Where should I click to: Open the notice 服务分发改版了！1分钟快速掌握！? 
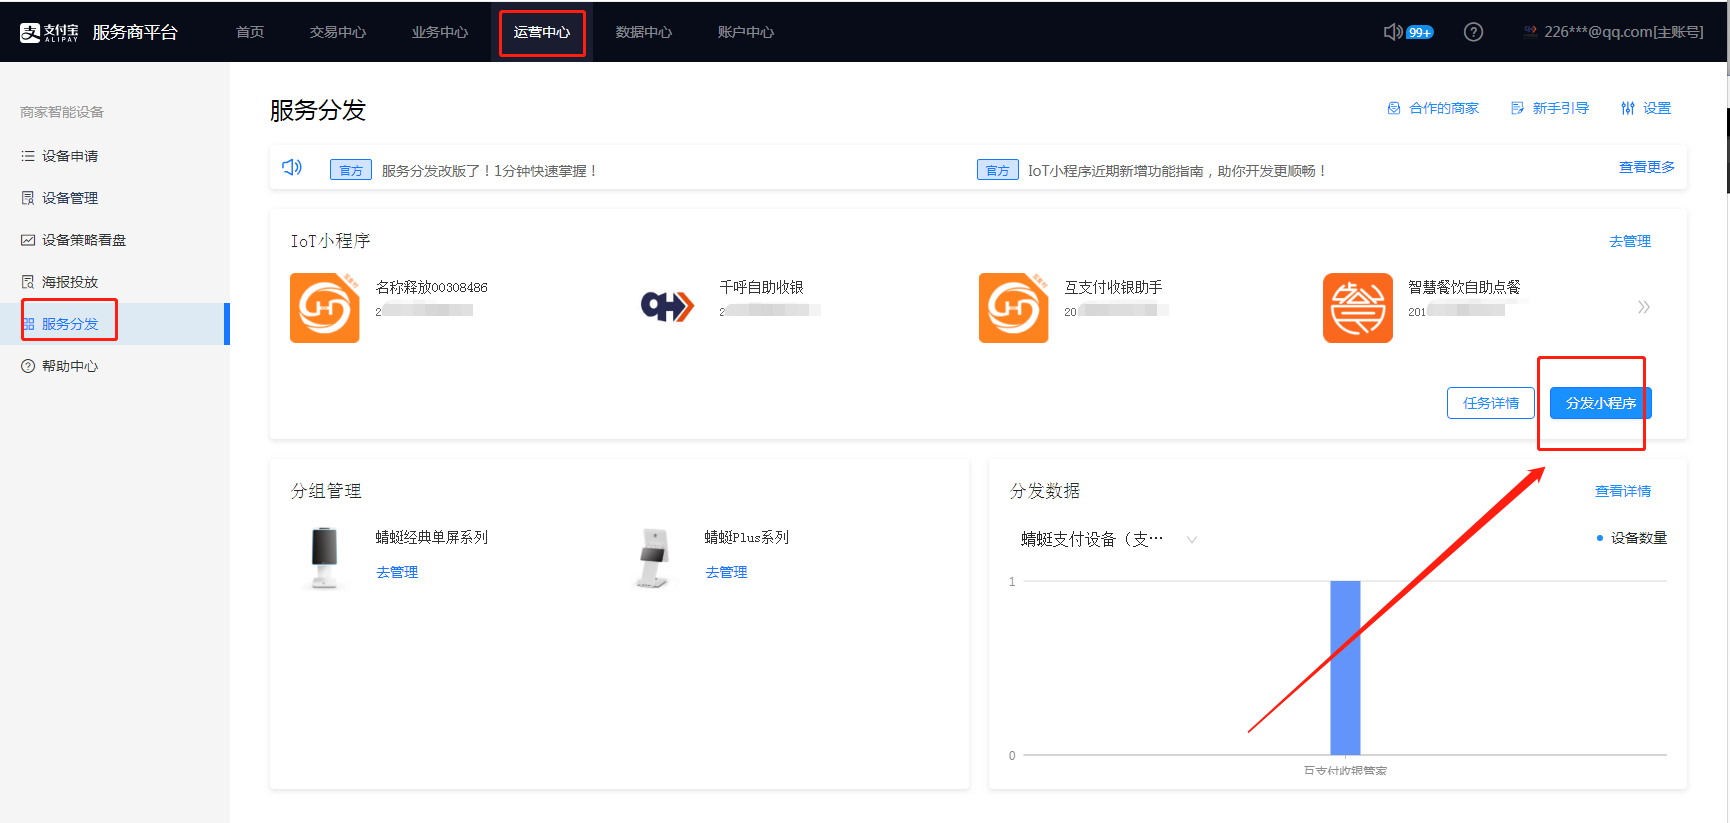point(490,171)
